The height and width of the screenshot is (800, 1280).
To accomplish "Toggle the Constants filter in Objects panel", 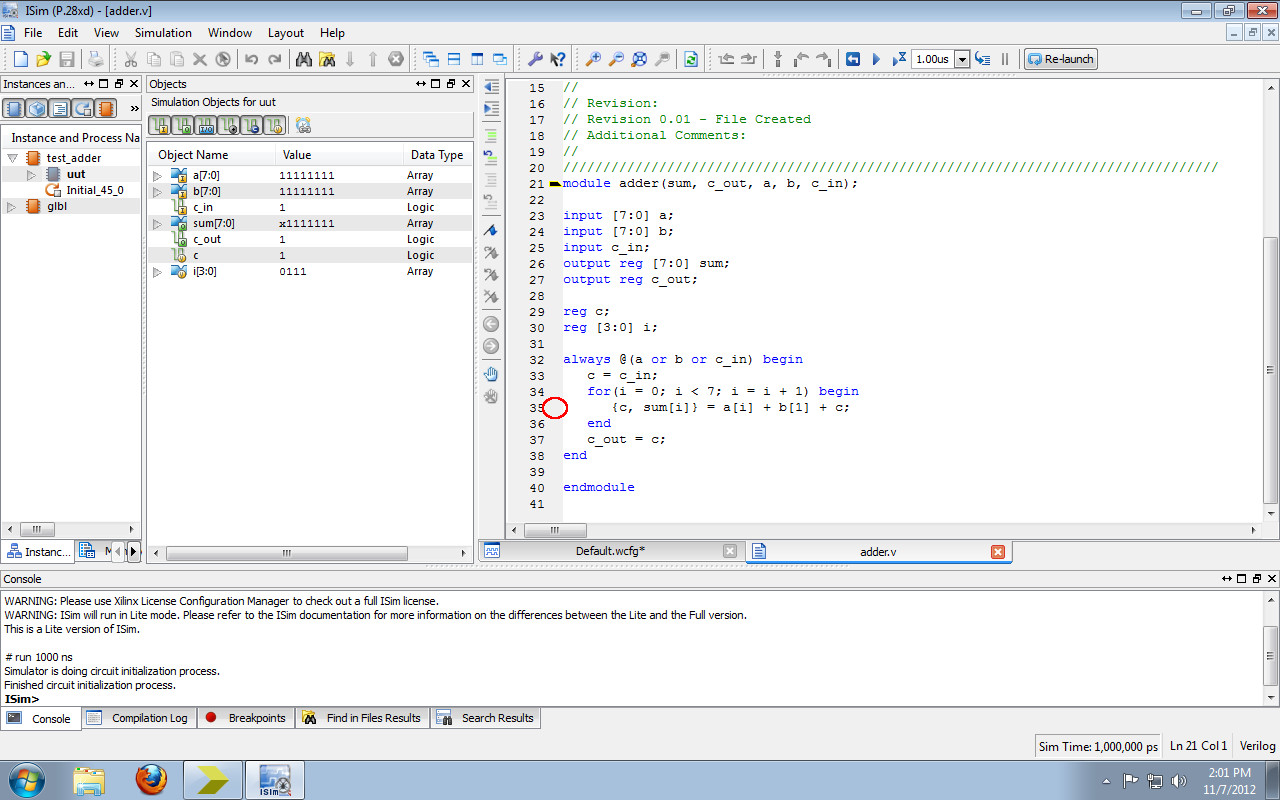I will point(252,126).
